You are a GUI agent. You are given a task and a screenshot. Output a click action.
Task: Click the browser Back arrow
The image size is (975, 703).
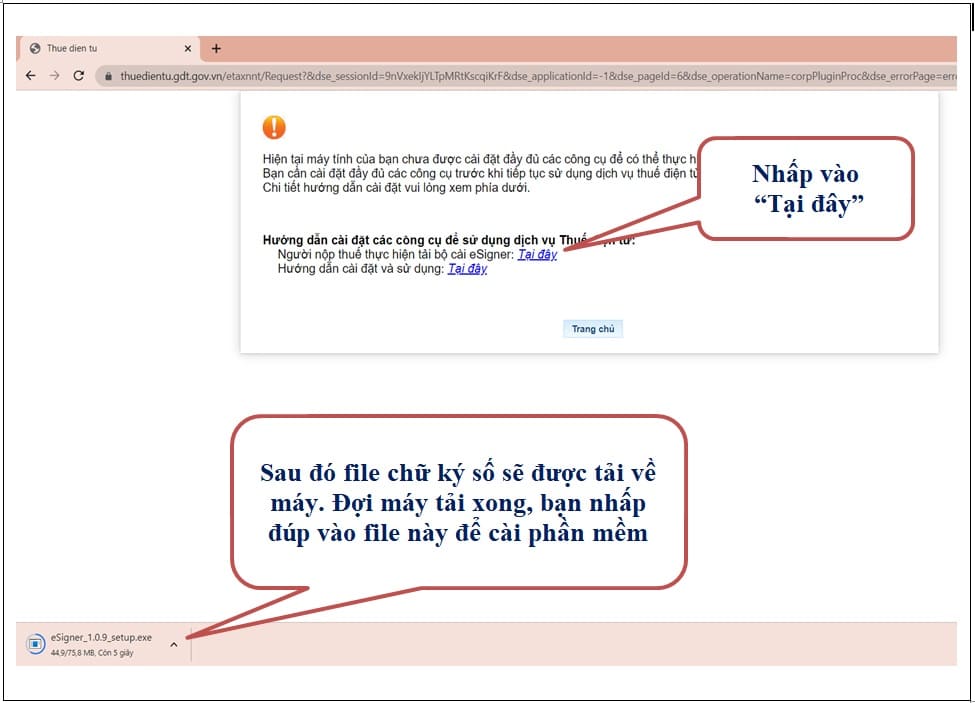[30, 76]
